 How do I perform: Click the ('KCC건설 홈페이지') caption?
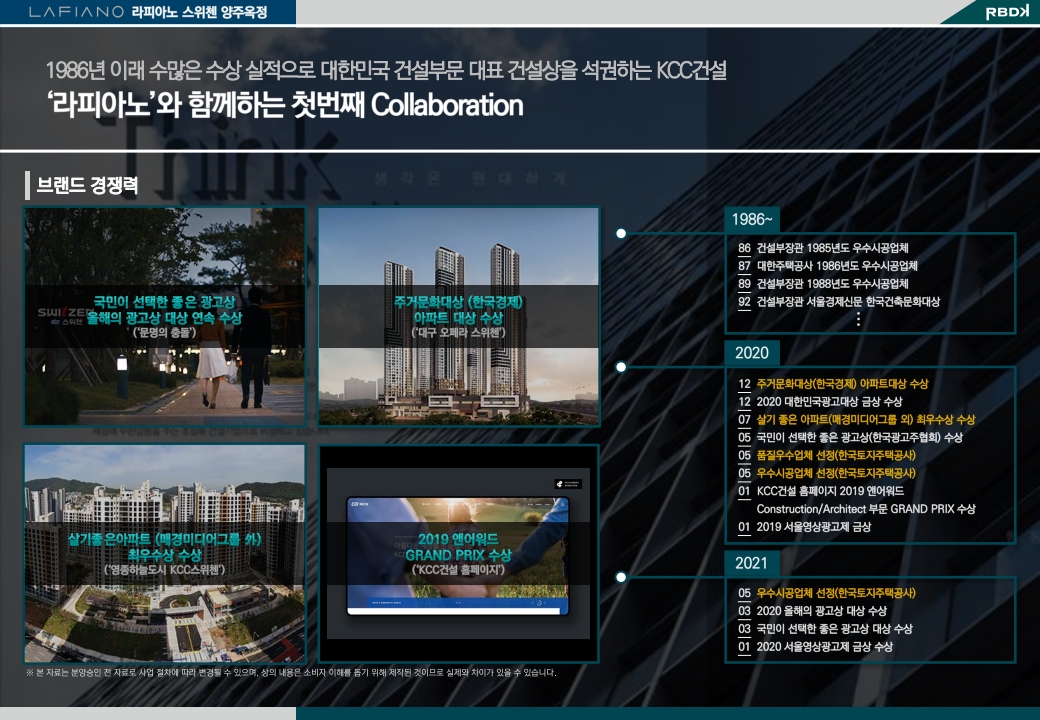458,570
